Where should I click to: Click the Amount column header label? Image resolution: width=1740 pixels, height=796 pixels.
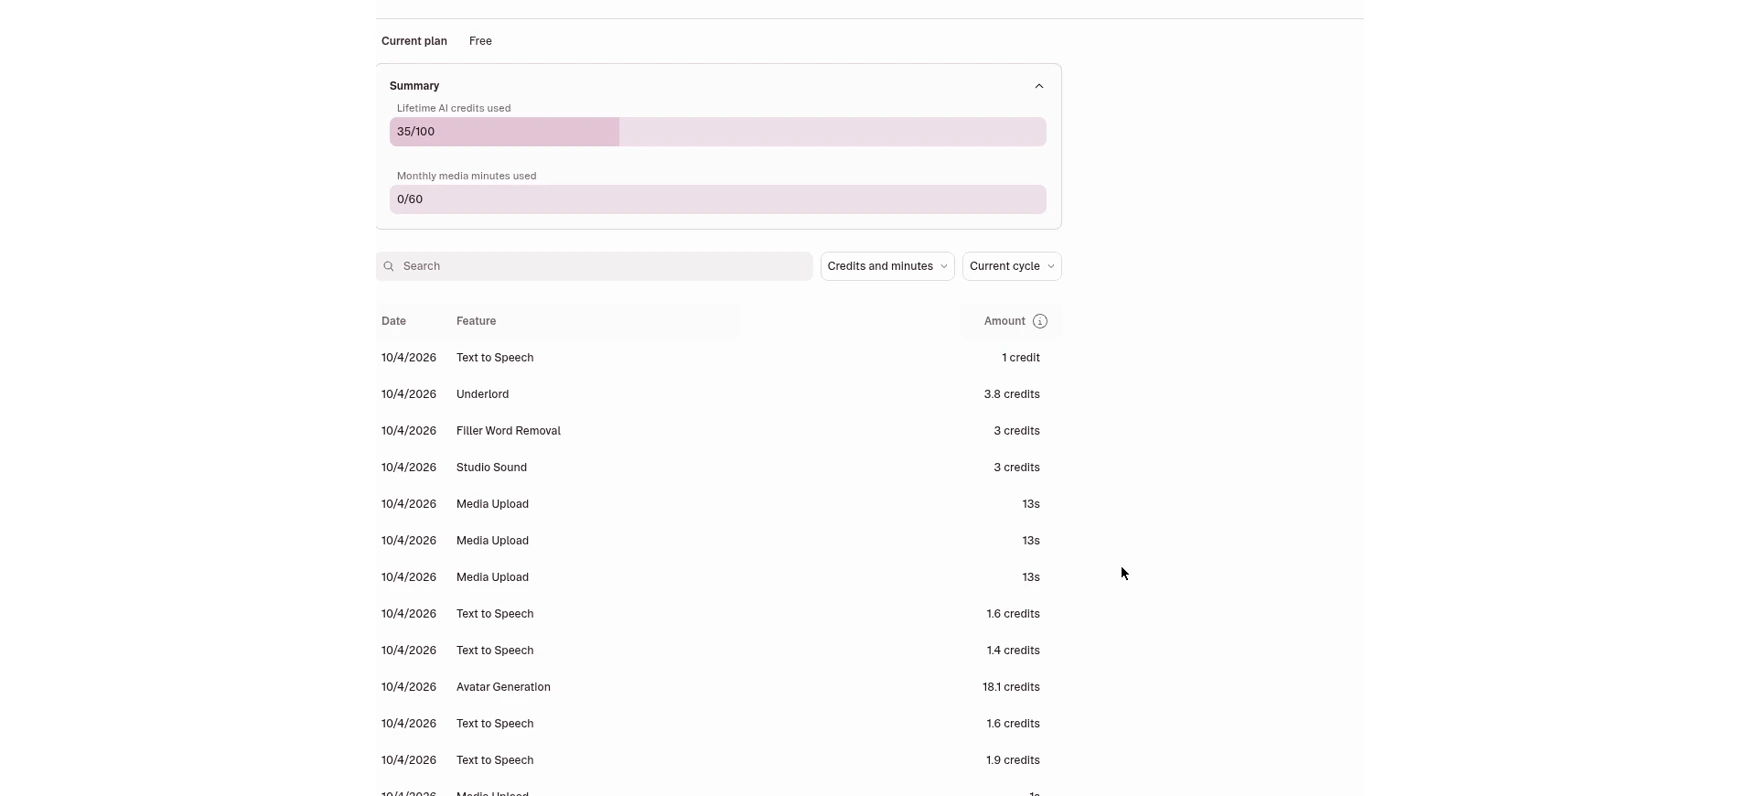(x=1004, y=321)
